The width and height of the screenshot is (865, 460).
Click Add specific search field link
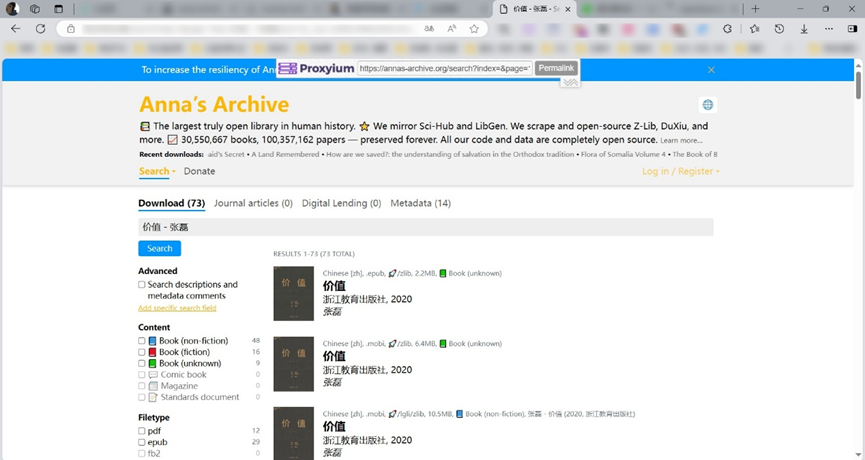pyautogui.click(x=177, y=308)
